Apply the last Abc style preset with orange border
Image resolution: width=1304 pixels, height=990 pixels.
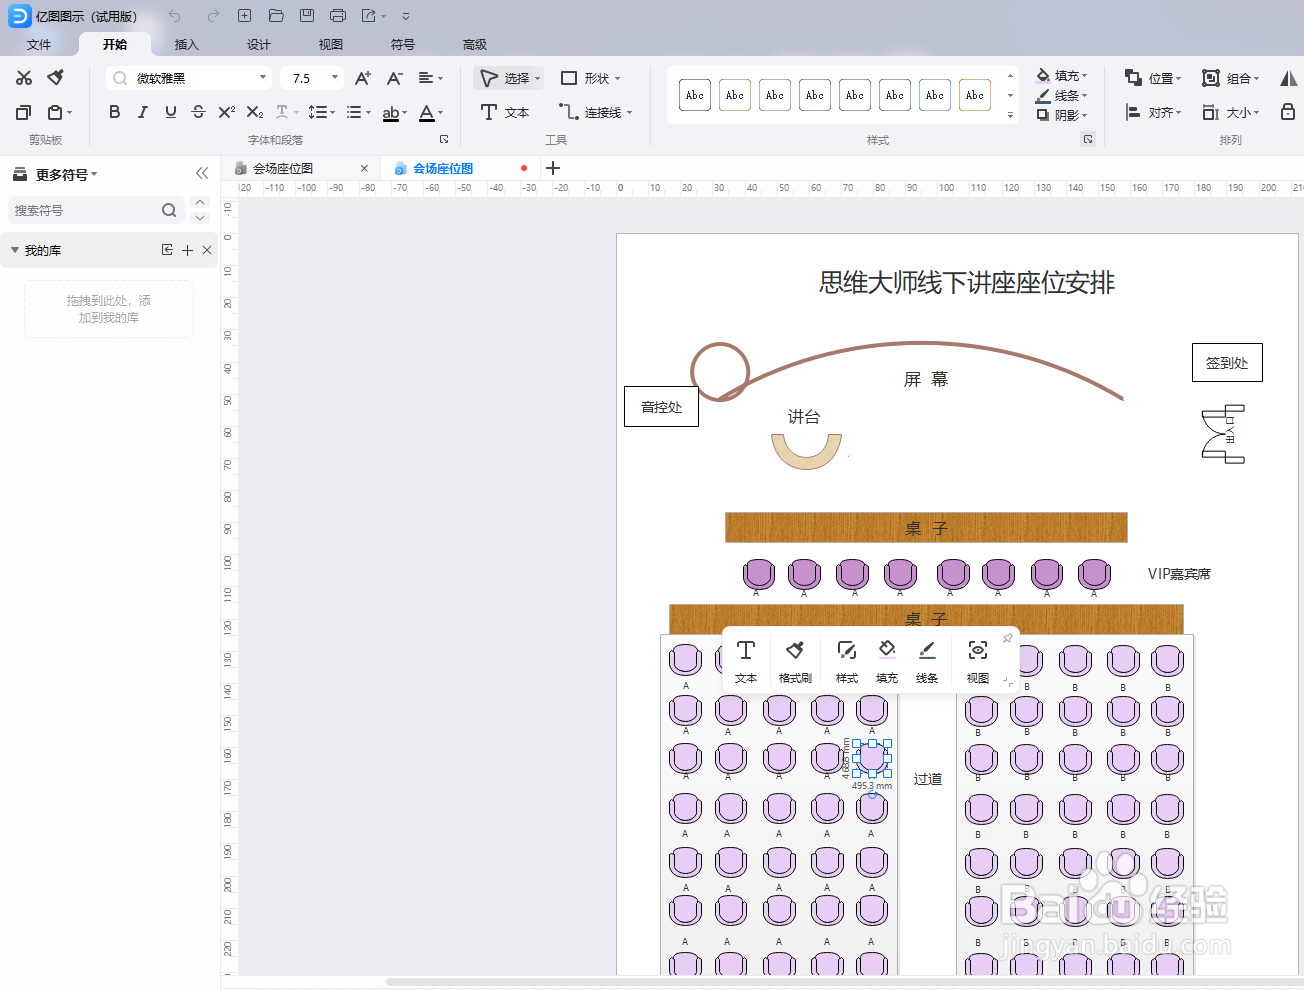(x=975, y=95)
